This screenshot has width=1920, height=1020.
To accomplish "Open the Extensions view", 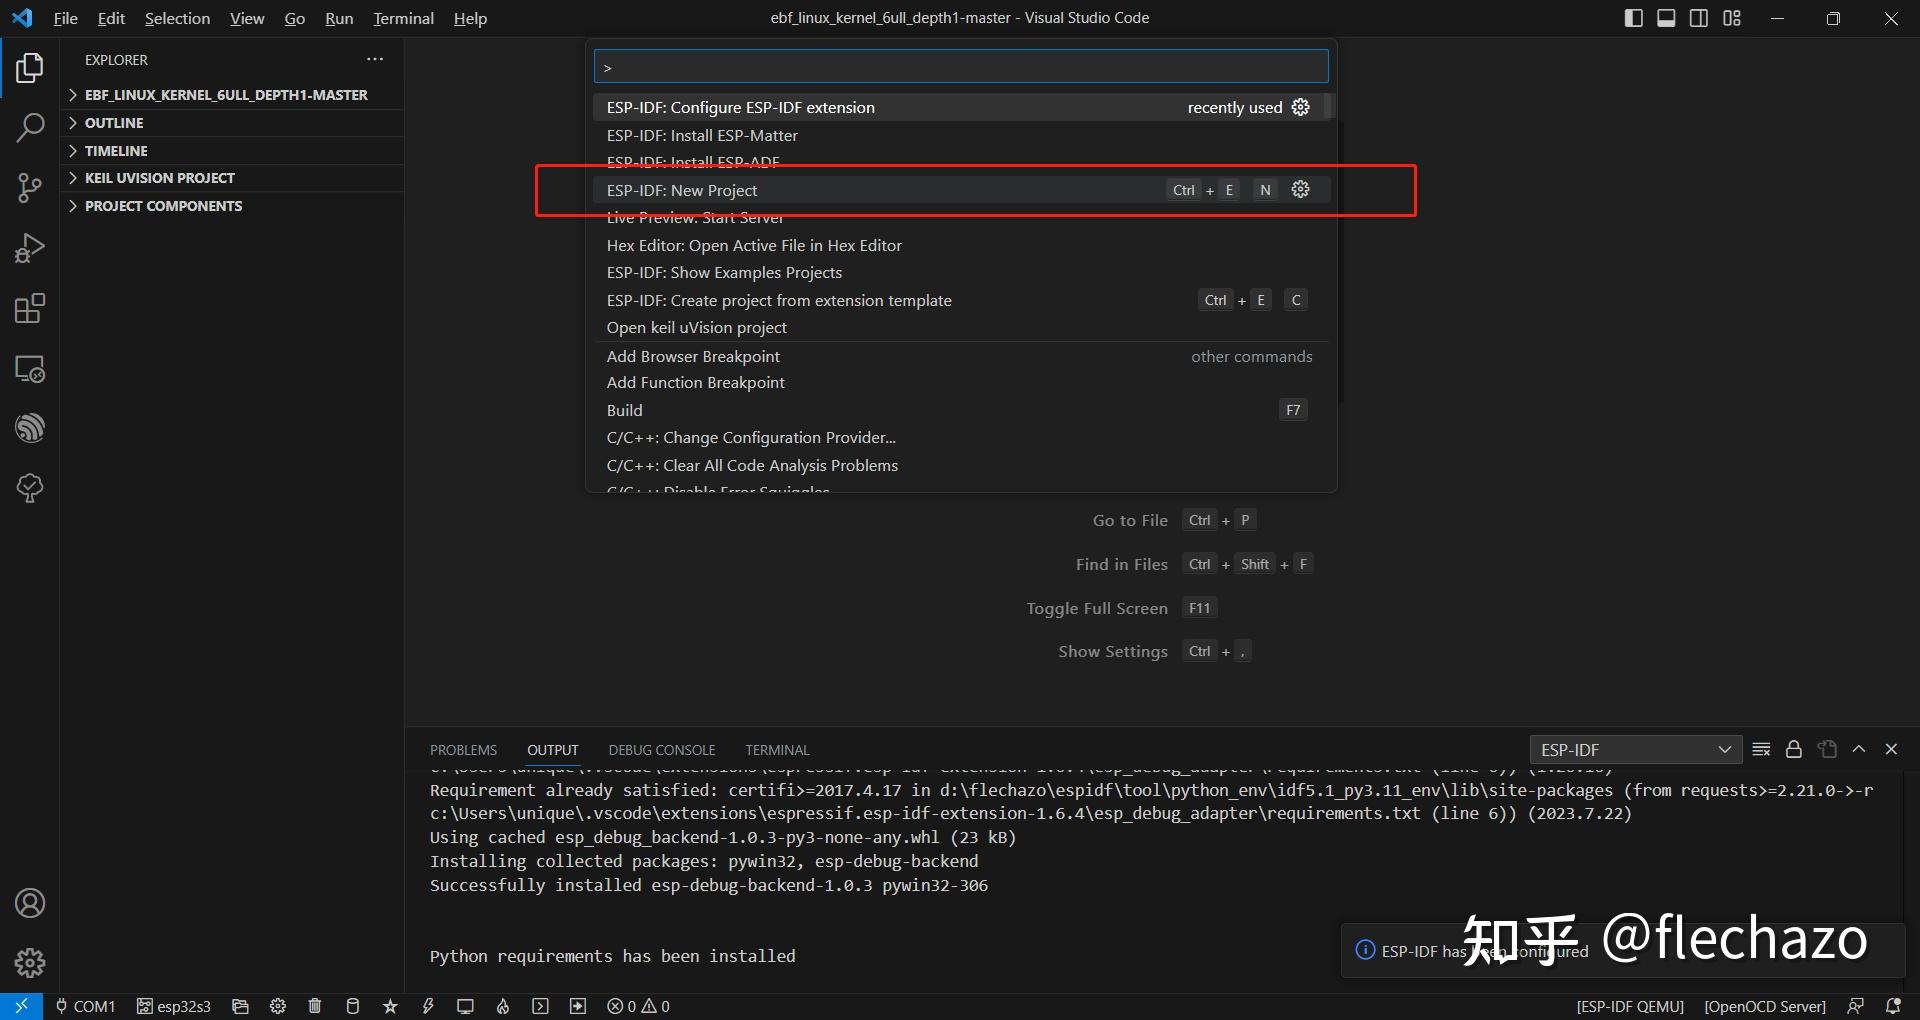I will click(30, 308).
